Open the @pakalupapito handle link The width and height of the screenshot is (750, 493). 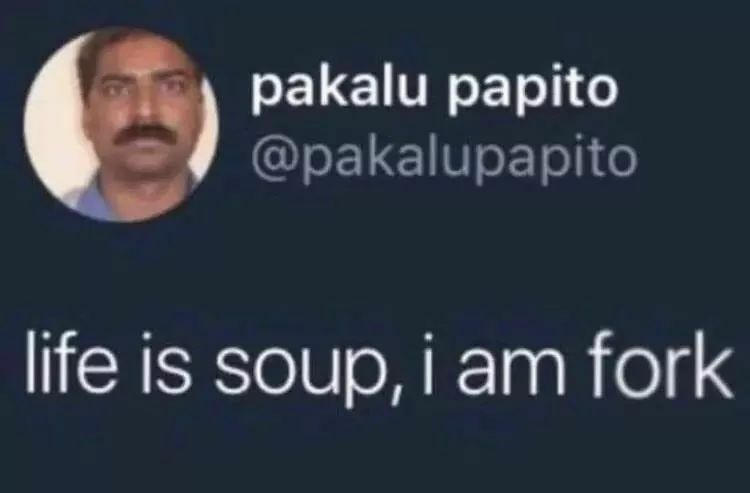point(444,160)
